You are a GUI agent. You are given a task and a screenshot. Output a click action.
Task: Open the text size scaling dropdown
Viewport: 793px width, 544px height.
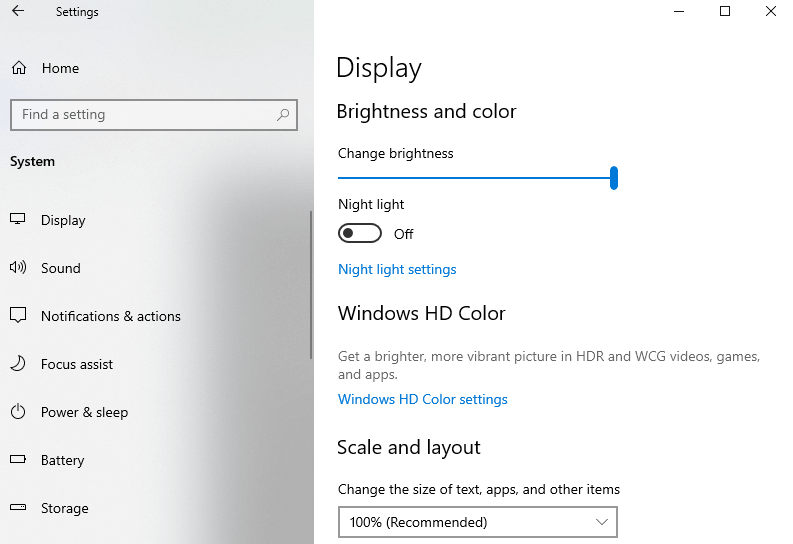point(477,522)
